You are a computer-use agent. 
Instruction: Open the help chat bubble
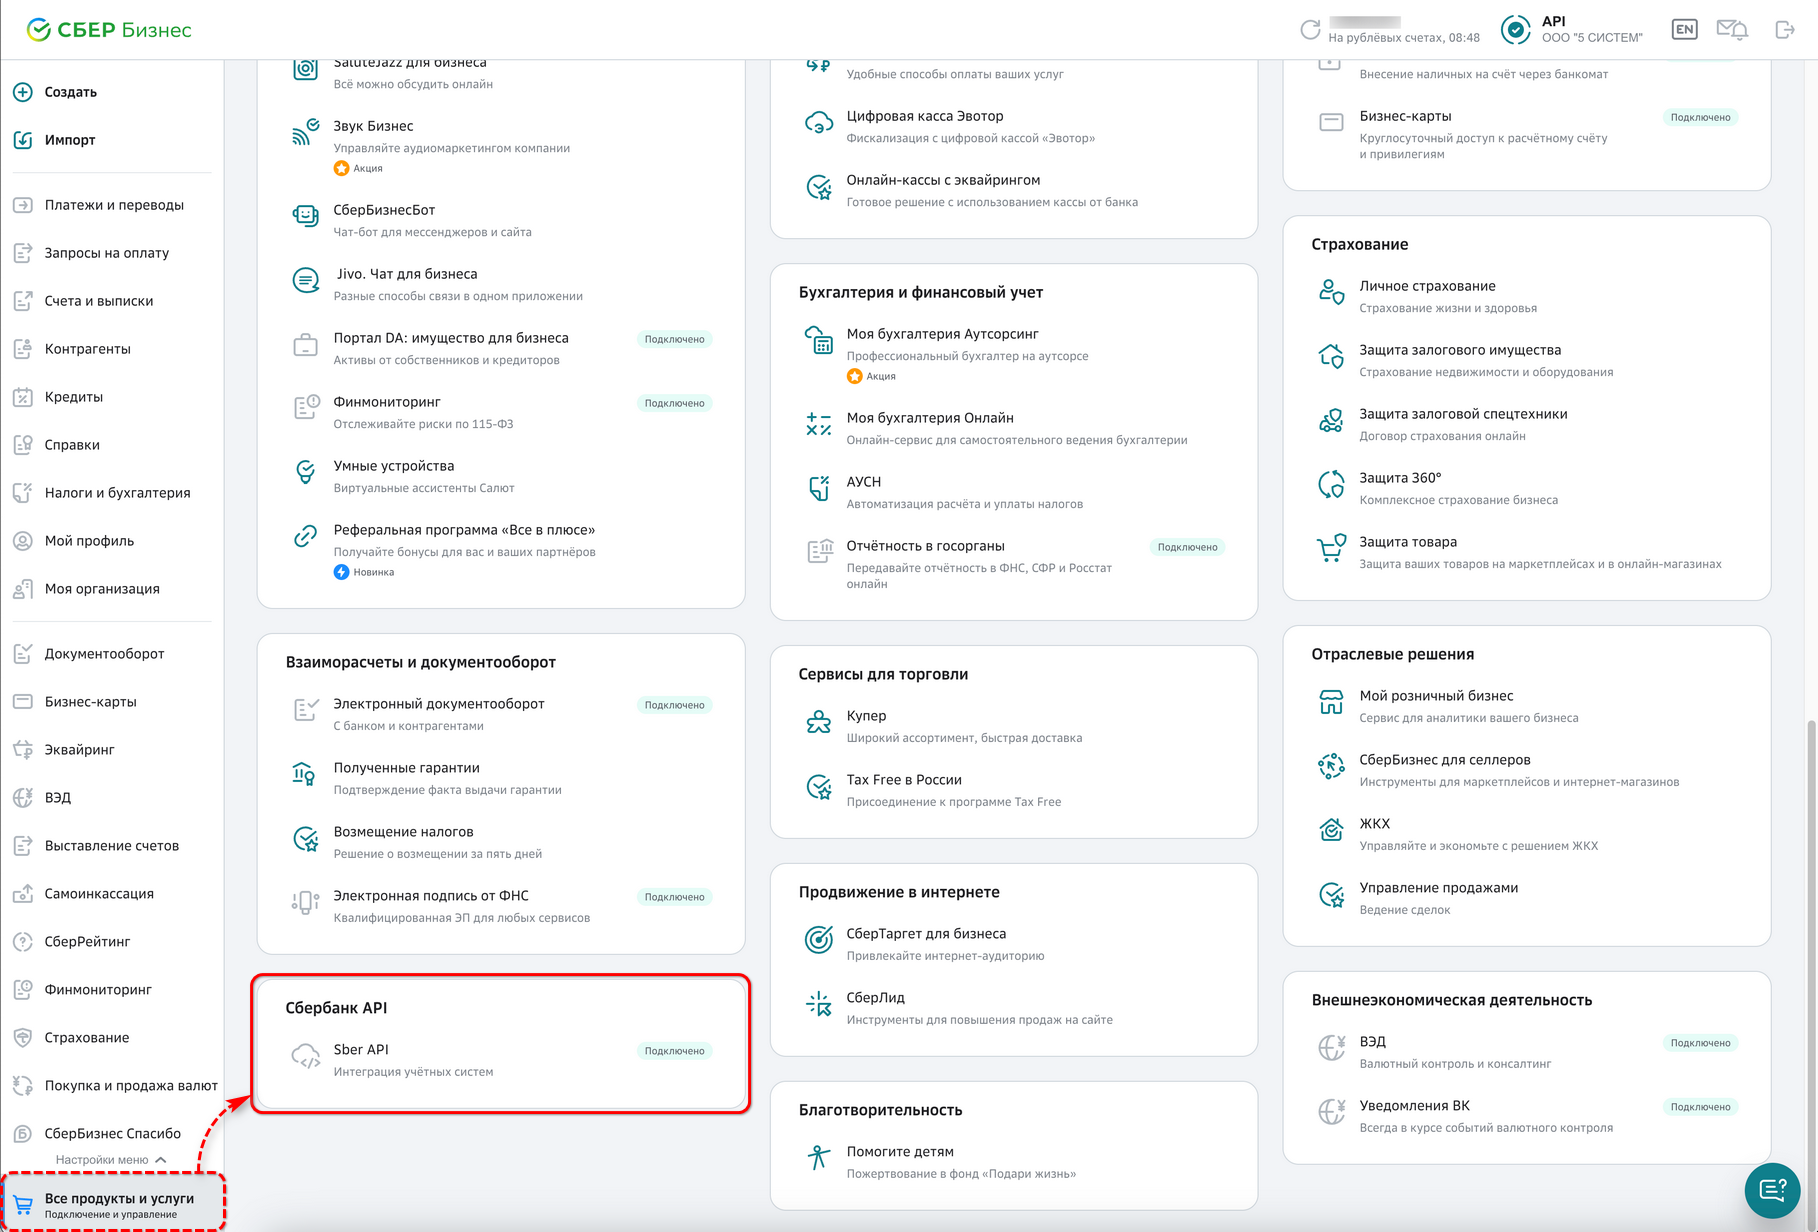click(x=1772, y=1190)
